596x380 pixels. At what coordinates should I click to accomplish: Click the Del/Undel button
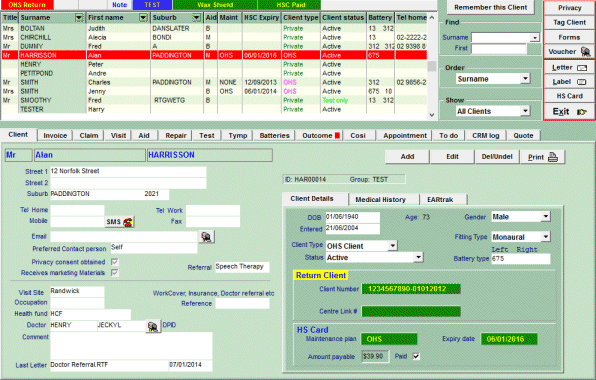[x=497, y=157]
